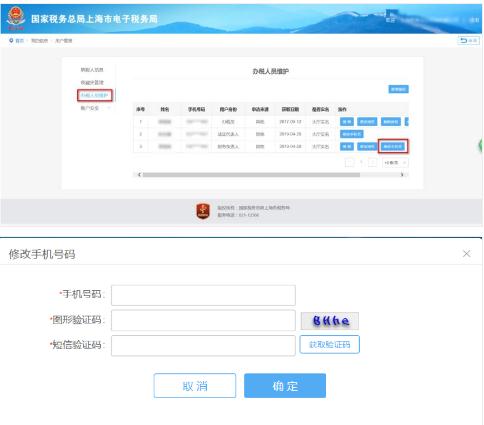Click the return arrow button at top right
The width and height of the screenshot is (484, 425).
[468, 40]
